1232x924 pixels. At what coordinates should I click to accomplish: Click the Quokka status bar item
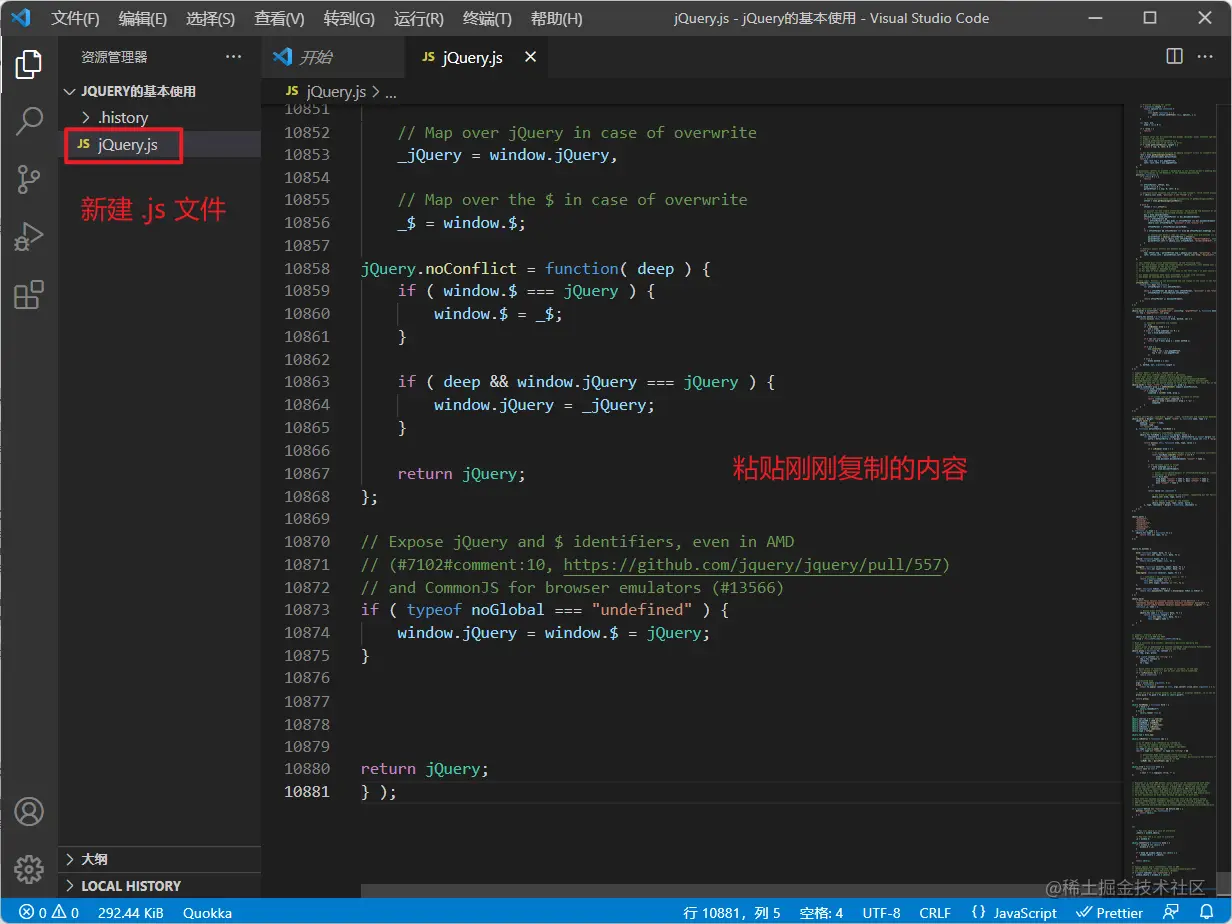207,912
